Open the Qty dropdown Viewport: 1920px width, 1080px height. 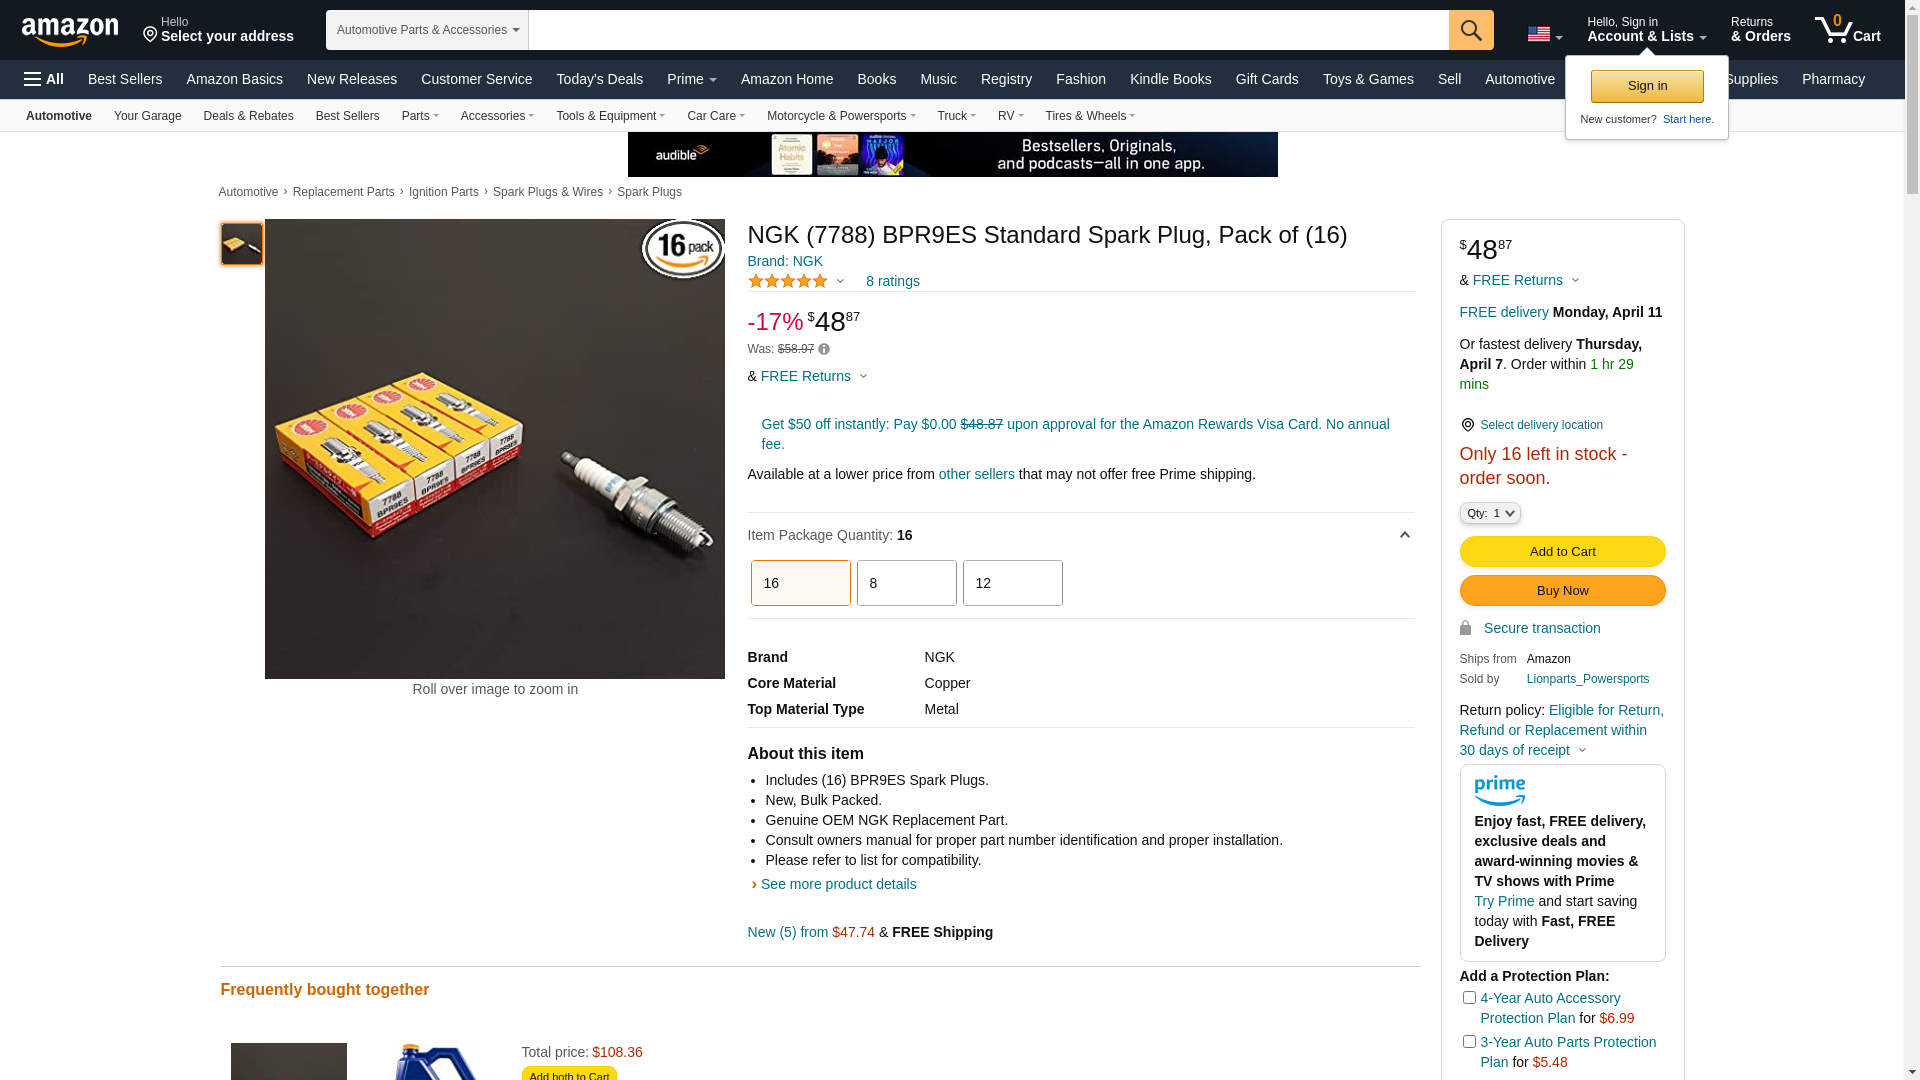[x=1489, y=513]
